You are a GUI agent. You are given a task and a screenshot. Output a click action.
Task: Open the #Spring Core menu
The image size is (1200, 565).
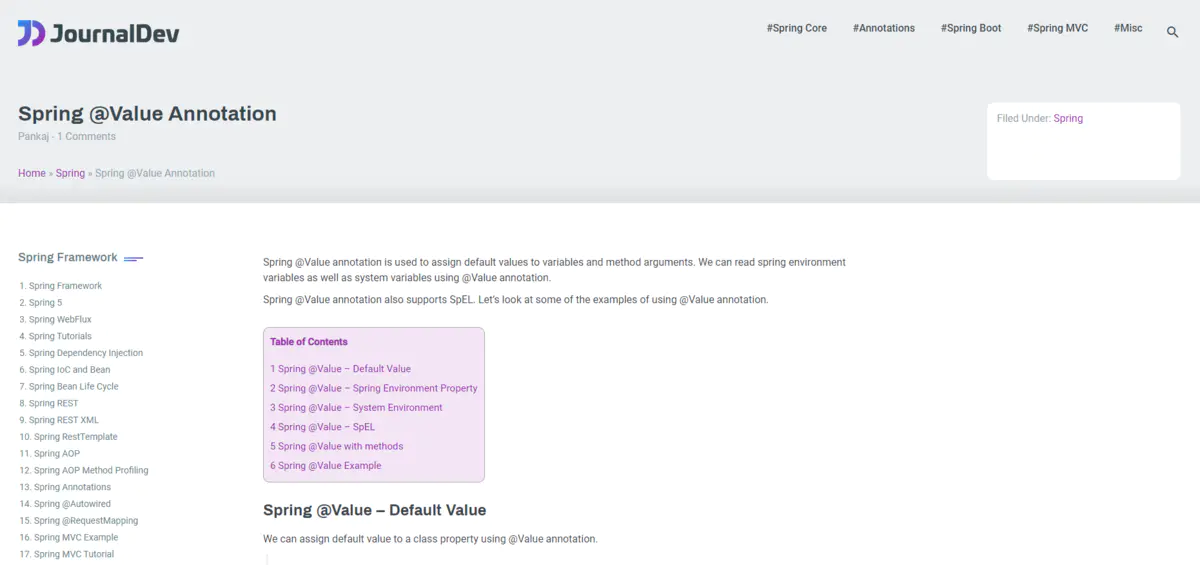(x=797, y=28)
